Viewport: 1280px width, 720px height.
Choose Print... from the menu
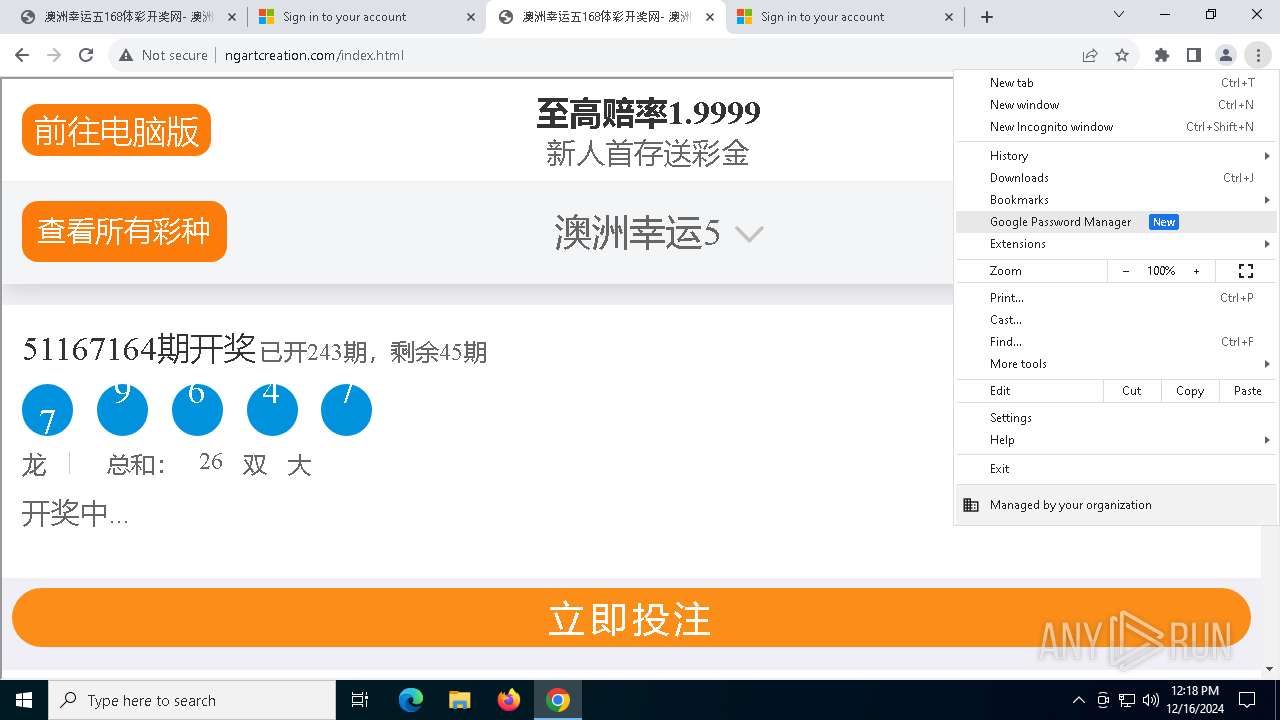(x=1116, y=298)
